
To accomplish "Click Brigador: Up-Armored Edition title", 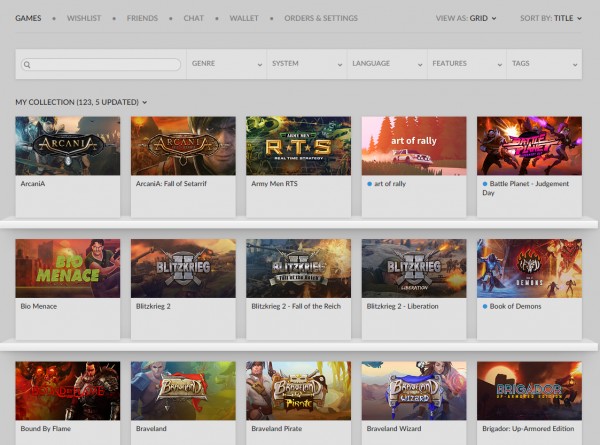I will coord(528,429).
